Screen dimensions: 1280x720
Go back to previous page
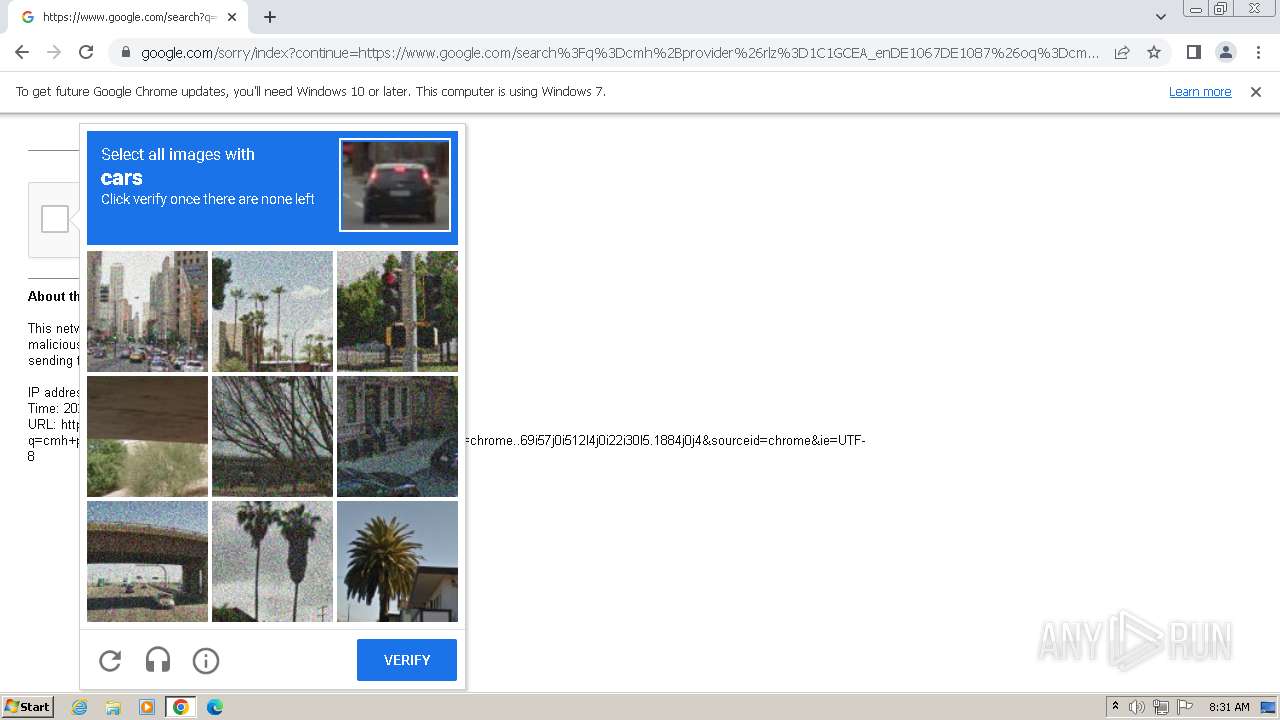point(22,52)
